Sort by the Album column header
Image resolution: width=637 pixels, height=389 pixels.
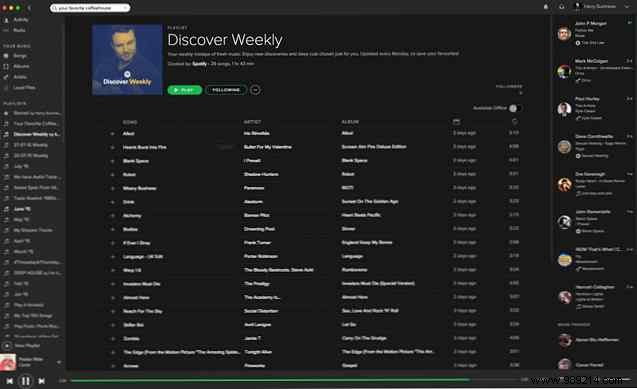tap(350, 122)
